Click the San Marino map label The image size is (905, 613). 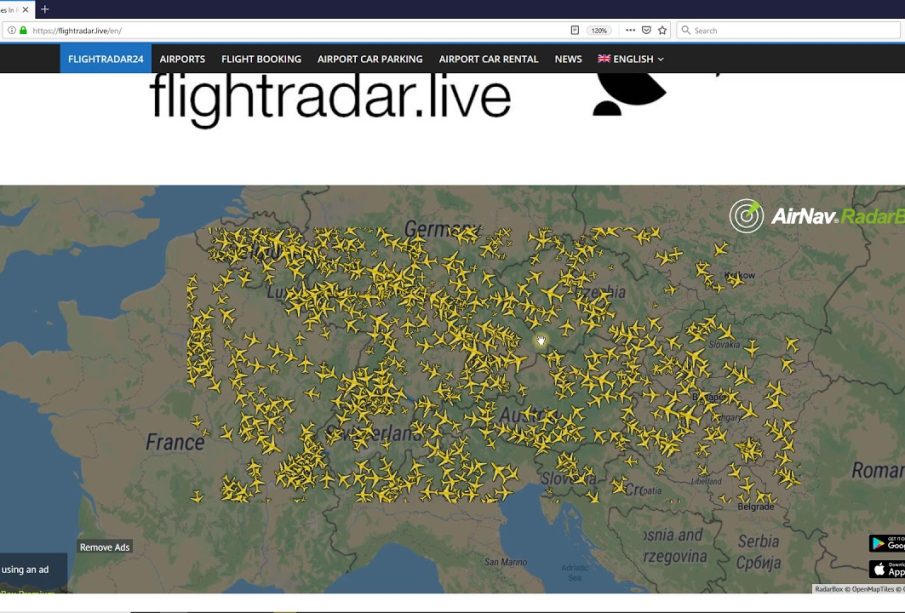tap(506, 562)
